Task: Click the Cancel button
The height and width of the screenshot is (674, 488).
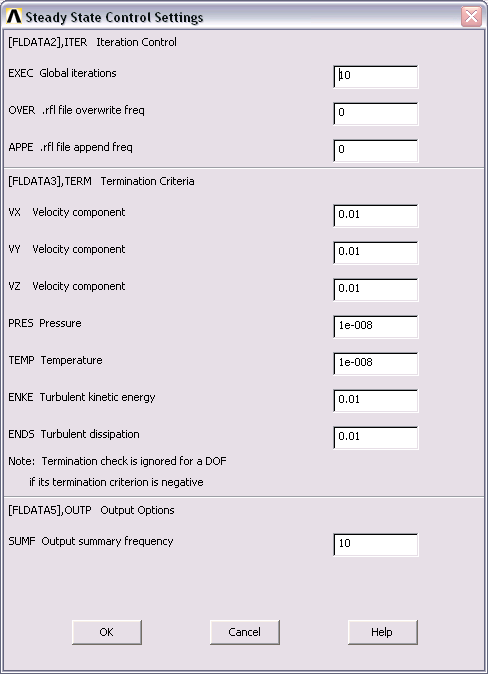Action: (x=245, y=632)
